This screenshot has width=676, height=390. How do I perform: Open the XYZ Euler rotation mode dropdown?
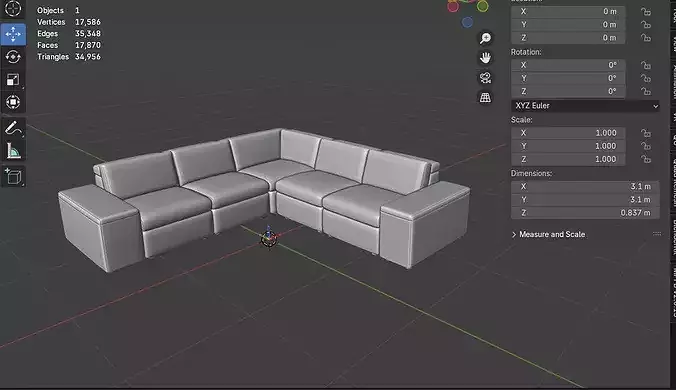click(585, 106)
